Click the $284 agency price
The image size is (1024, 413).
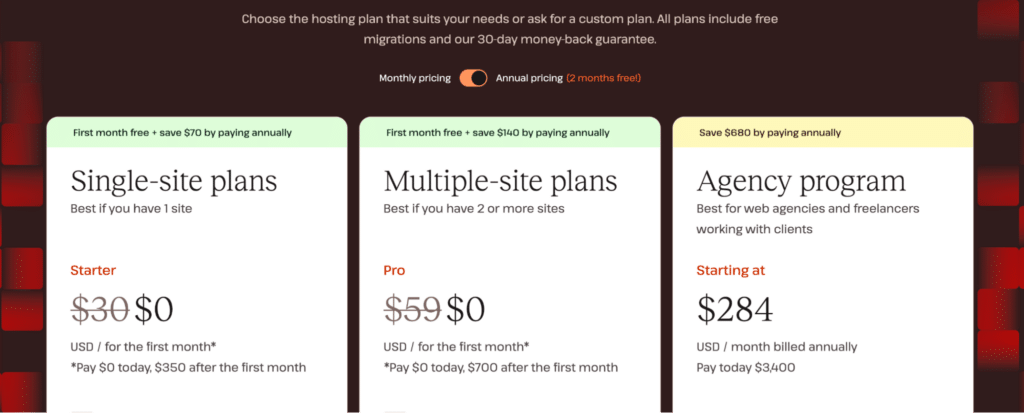click(735, 309)
